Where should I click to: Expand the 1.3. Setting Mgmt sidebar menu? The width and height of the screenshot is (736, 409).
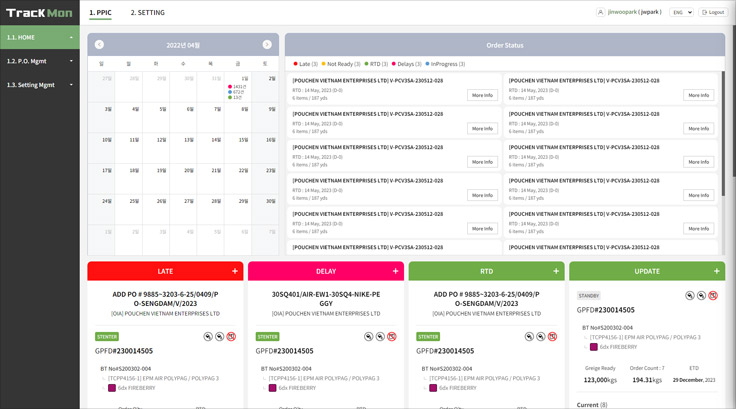[40, 85]
